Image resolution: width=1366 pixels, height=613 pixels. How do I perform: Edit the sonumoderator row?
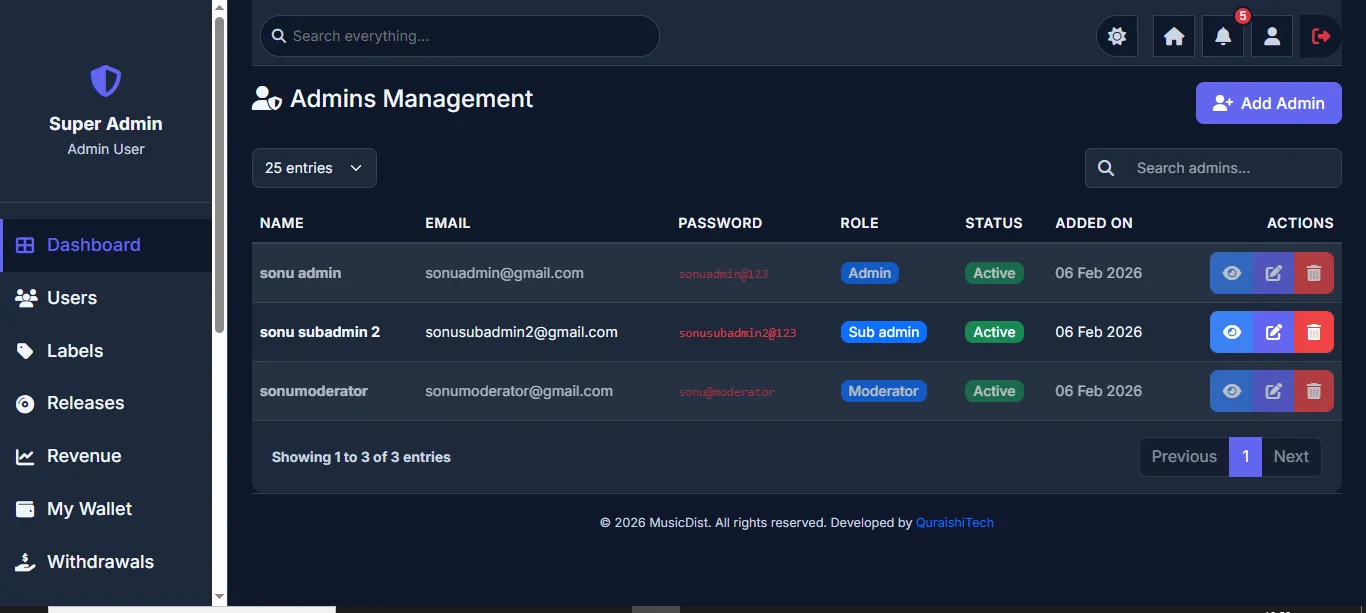[1274, 391]
